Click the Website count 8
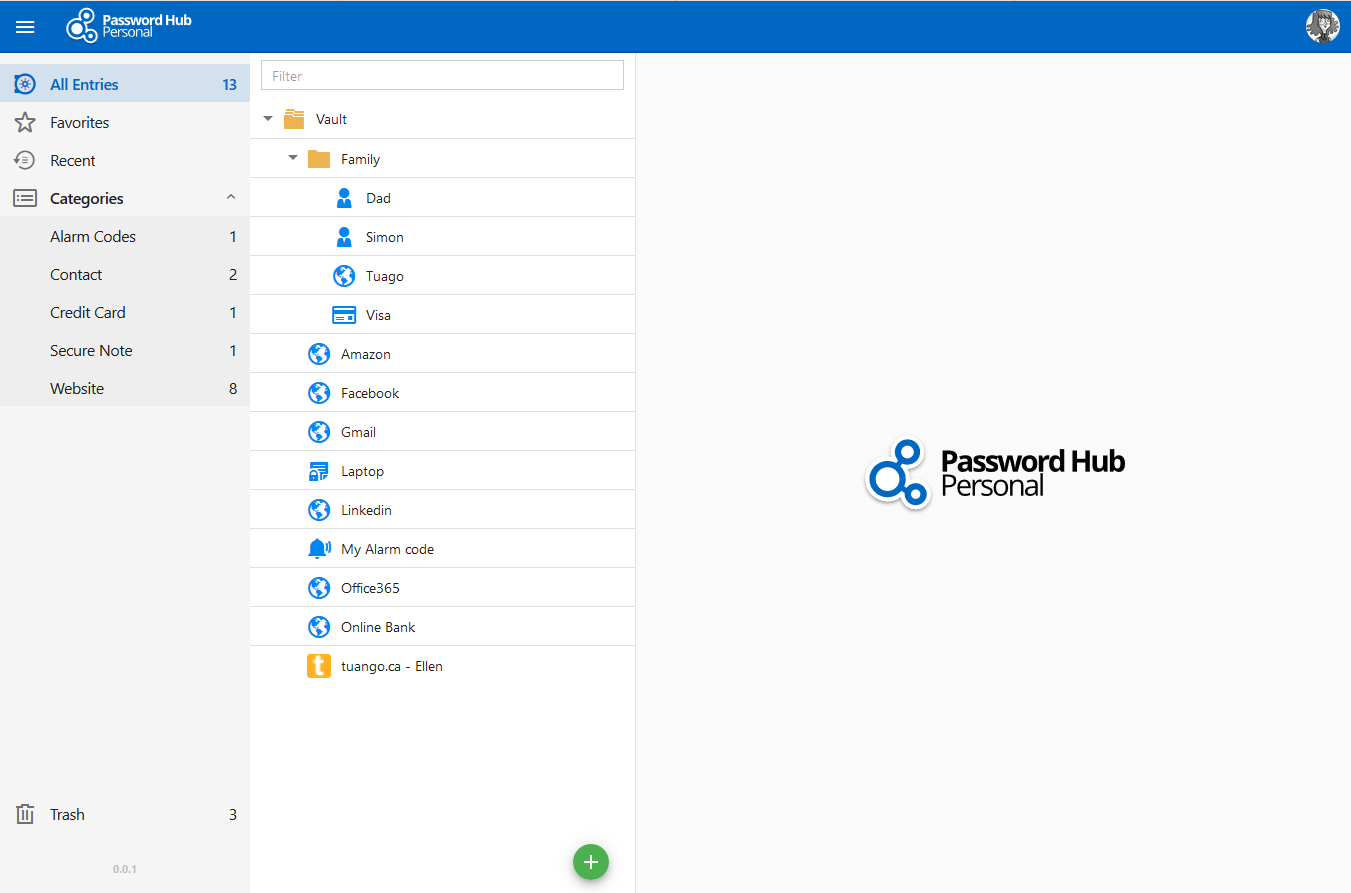The height and width of the screenshot is (893, 1351). coord(233,389)
